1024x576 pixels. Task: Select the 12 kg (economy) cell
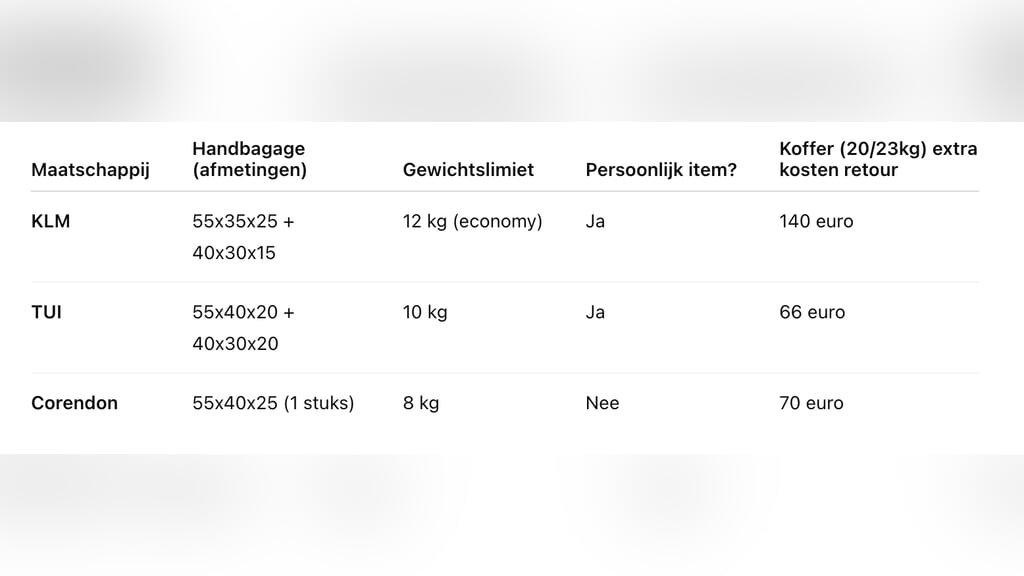[472, 221]
